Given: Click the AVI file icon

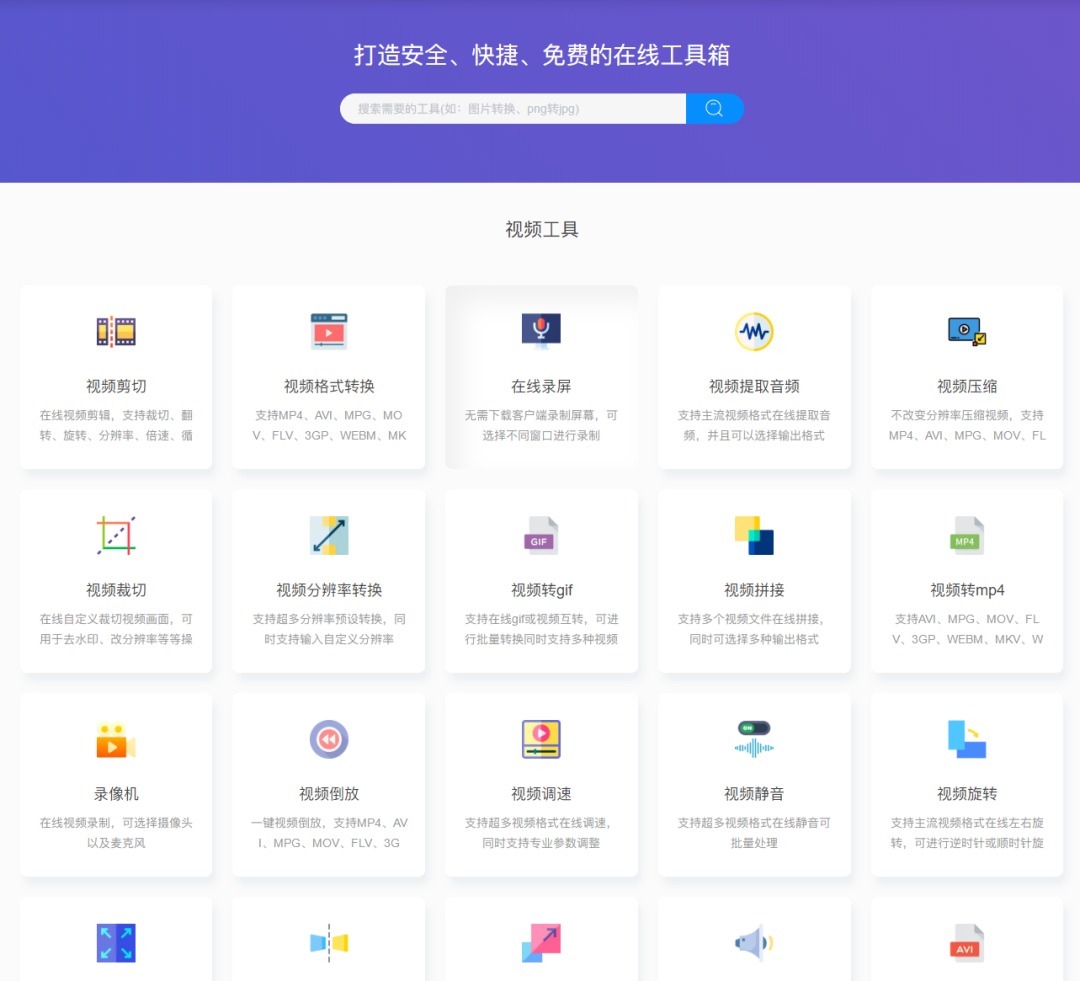Looking at the screenshot, I should (966, 943).
